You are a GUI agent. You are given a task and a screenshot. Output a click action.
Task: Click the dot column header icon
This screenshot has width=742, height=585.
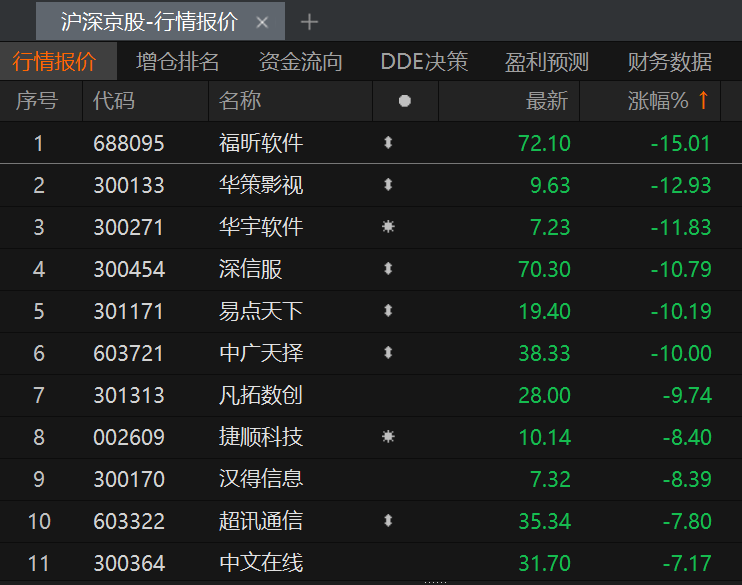click(405, 101)
